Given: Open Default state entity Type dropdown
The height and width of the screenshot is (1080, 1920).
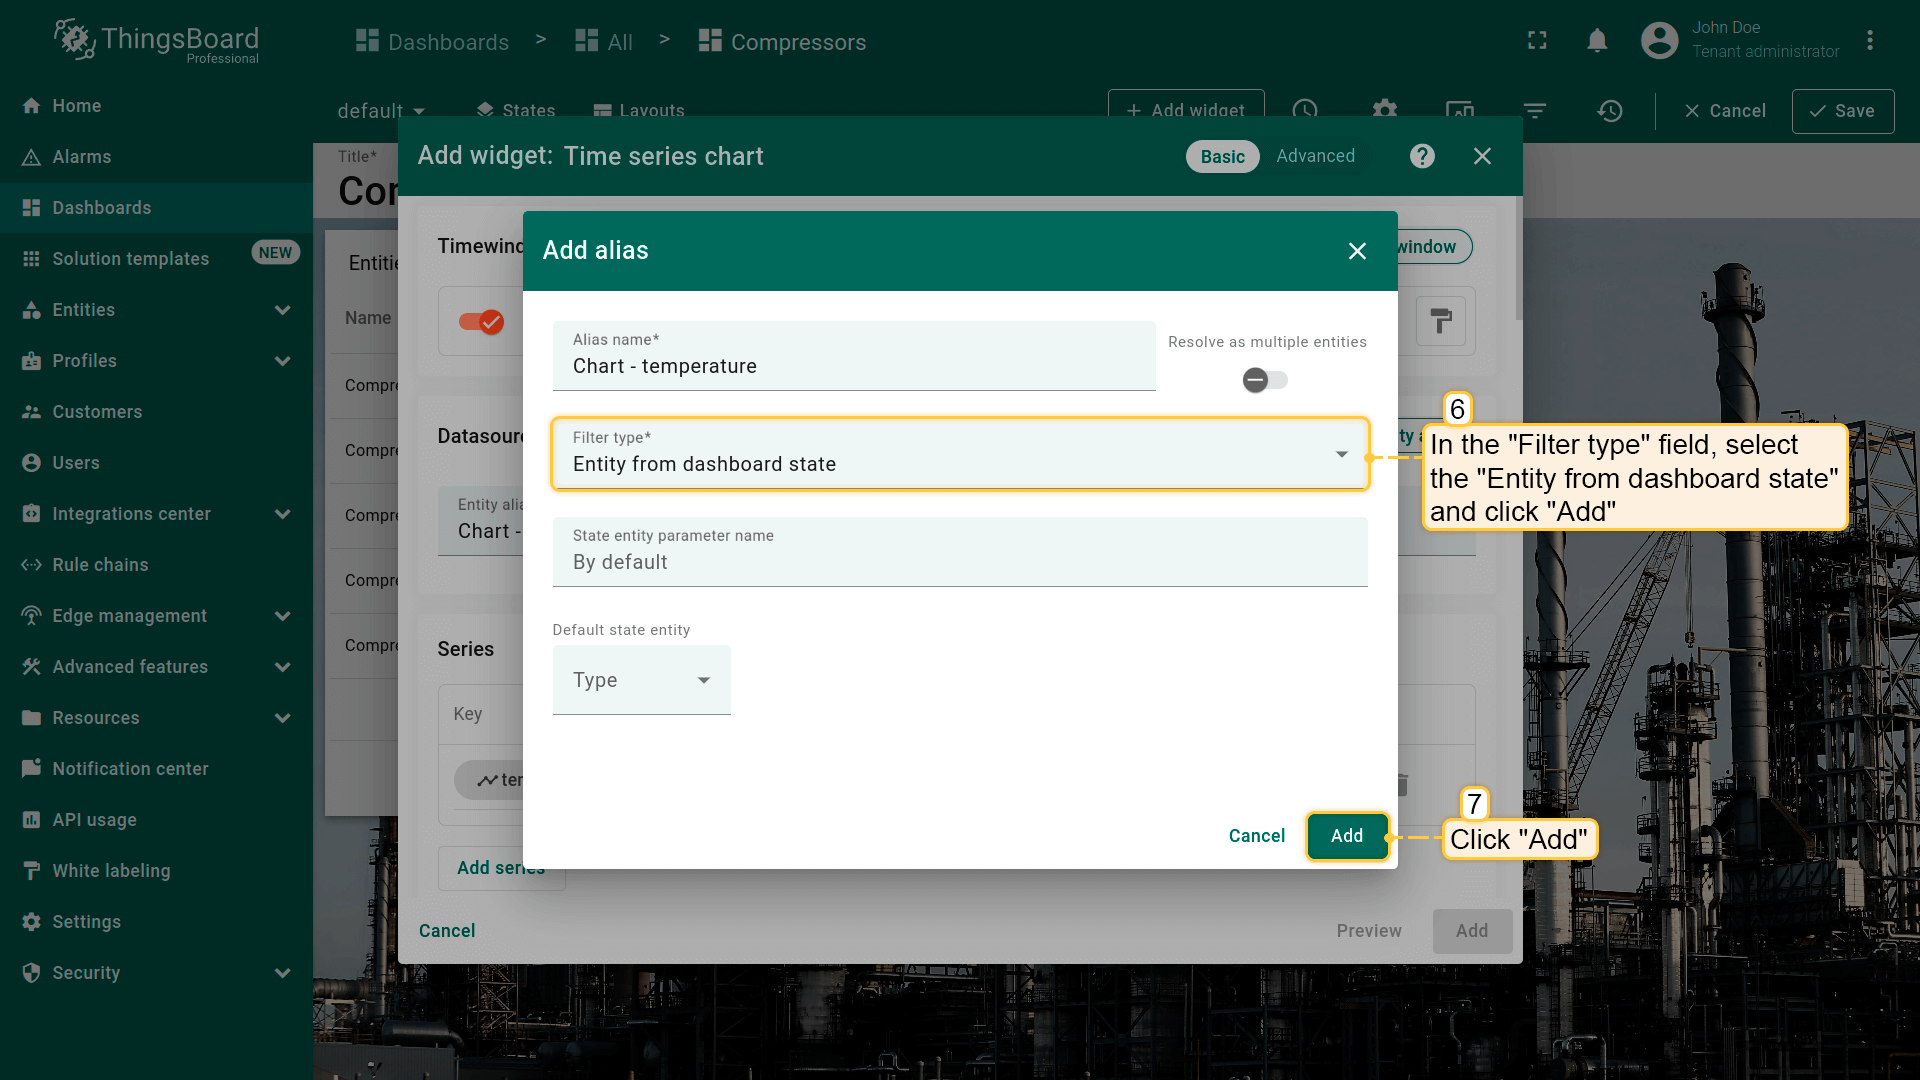Looking at the screenshot, I should coord(641,680).
